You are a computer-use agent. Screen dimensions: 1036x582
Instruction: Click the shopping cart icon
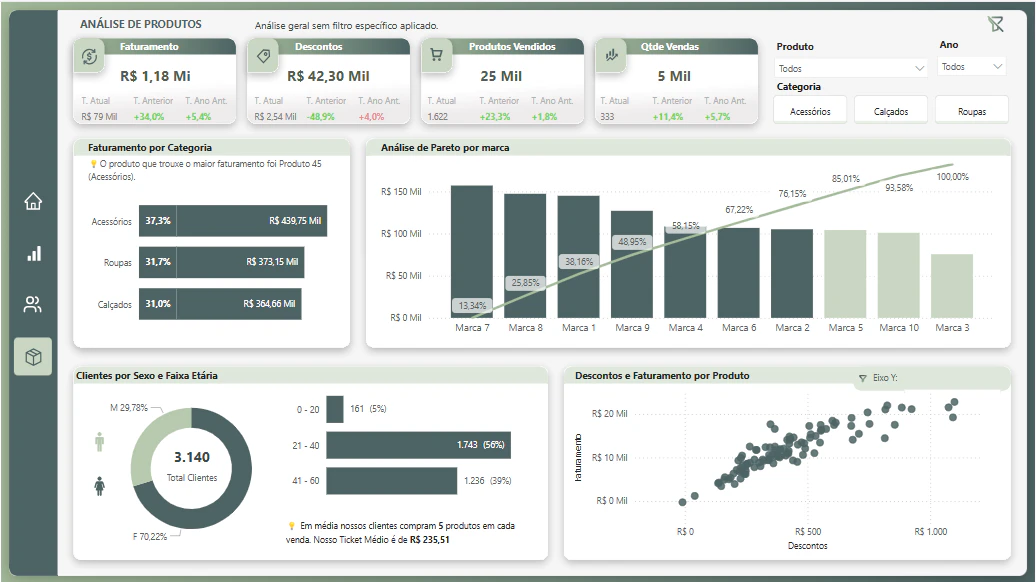437,55
